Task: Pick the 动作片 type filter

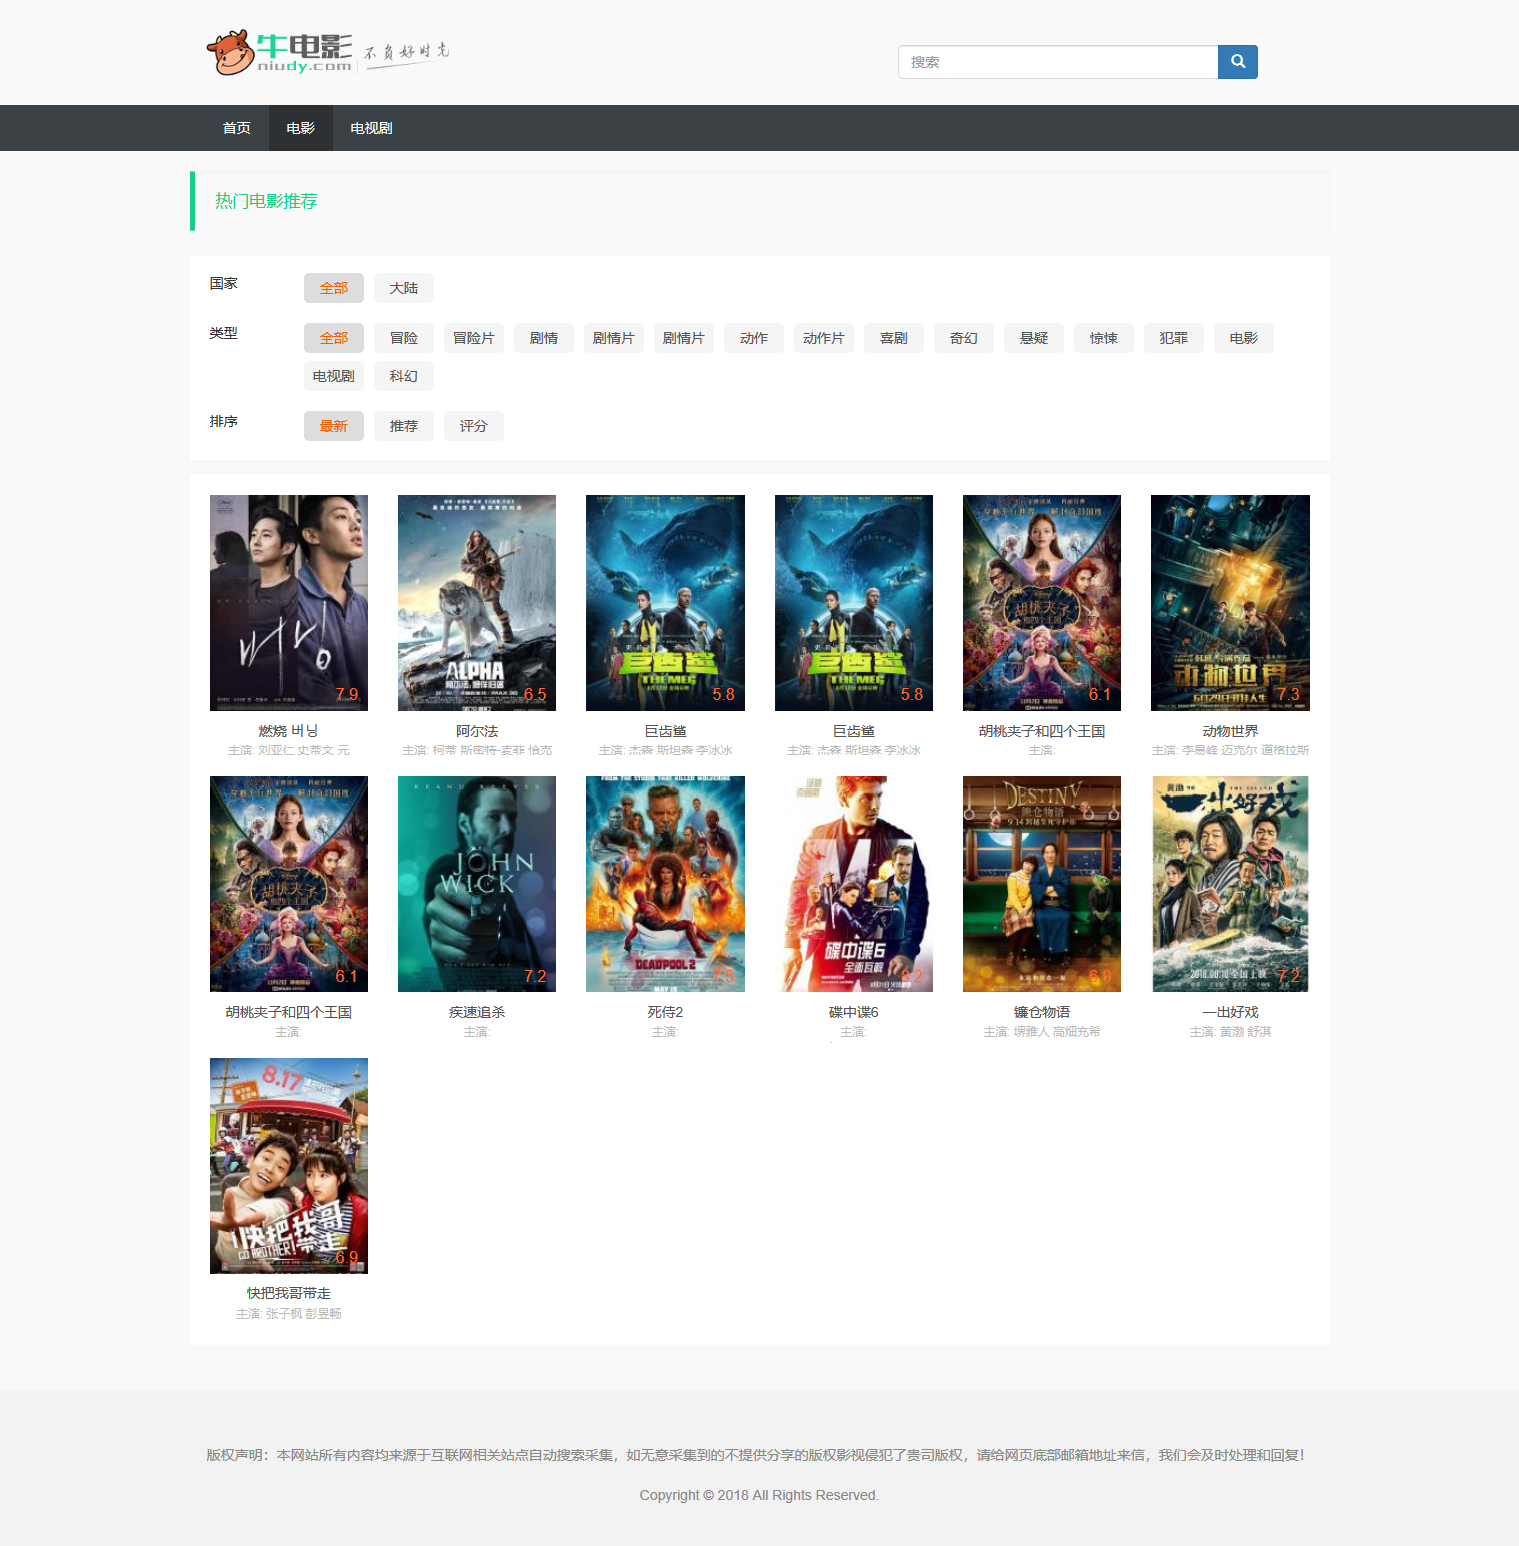Action: click(x=824, y=338)
